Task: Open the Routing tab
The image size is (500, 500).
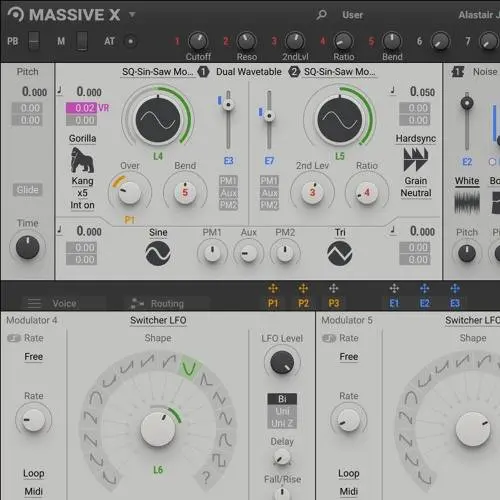Action: (x=167, y=303)
